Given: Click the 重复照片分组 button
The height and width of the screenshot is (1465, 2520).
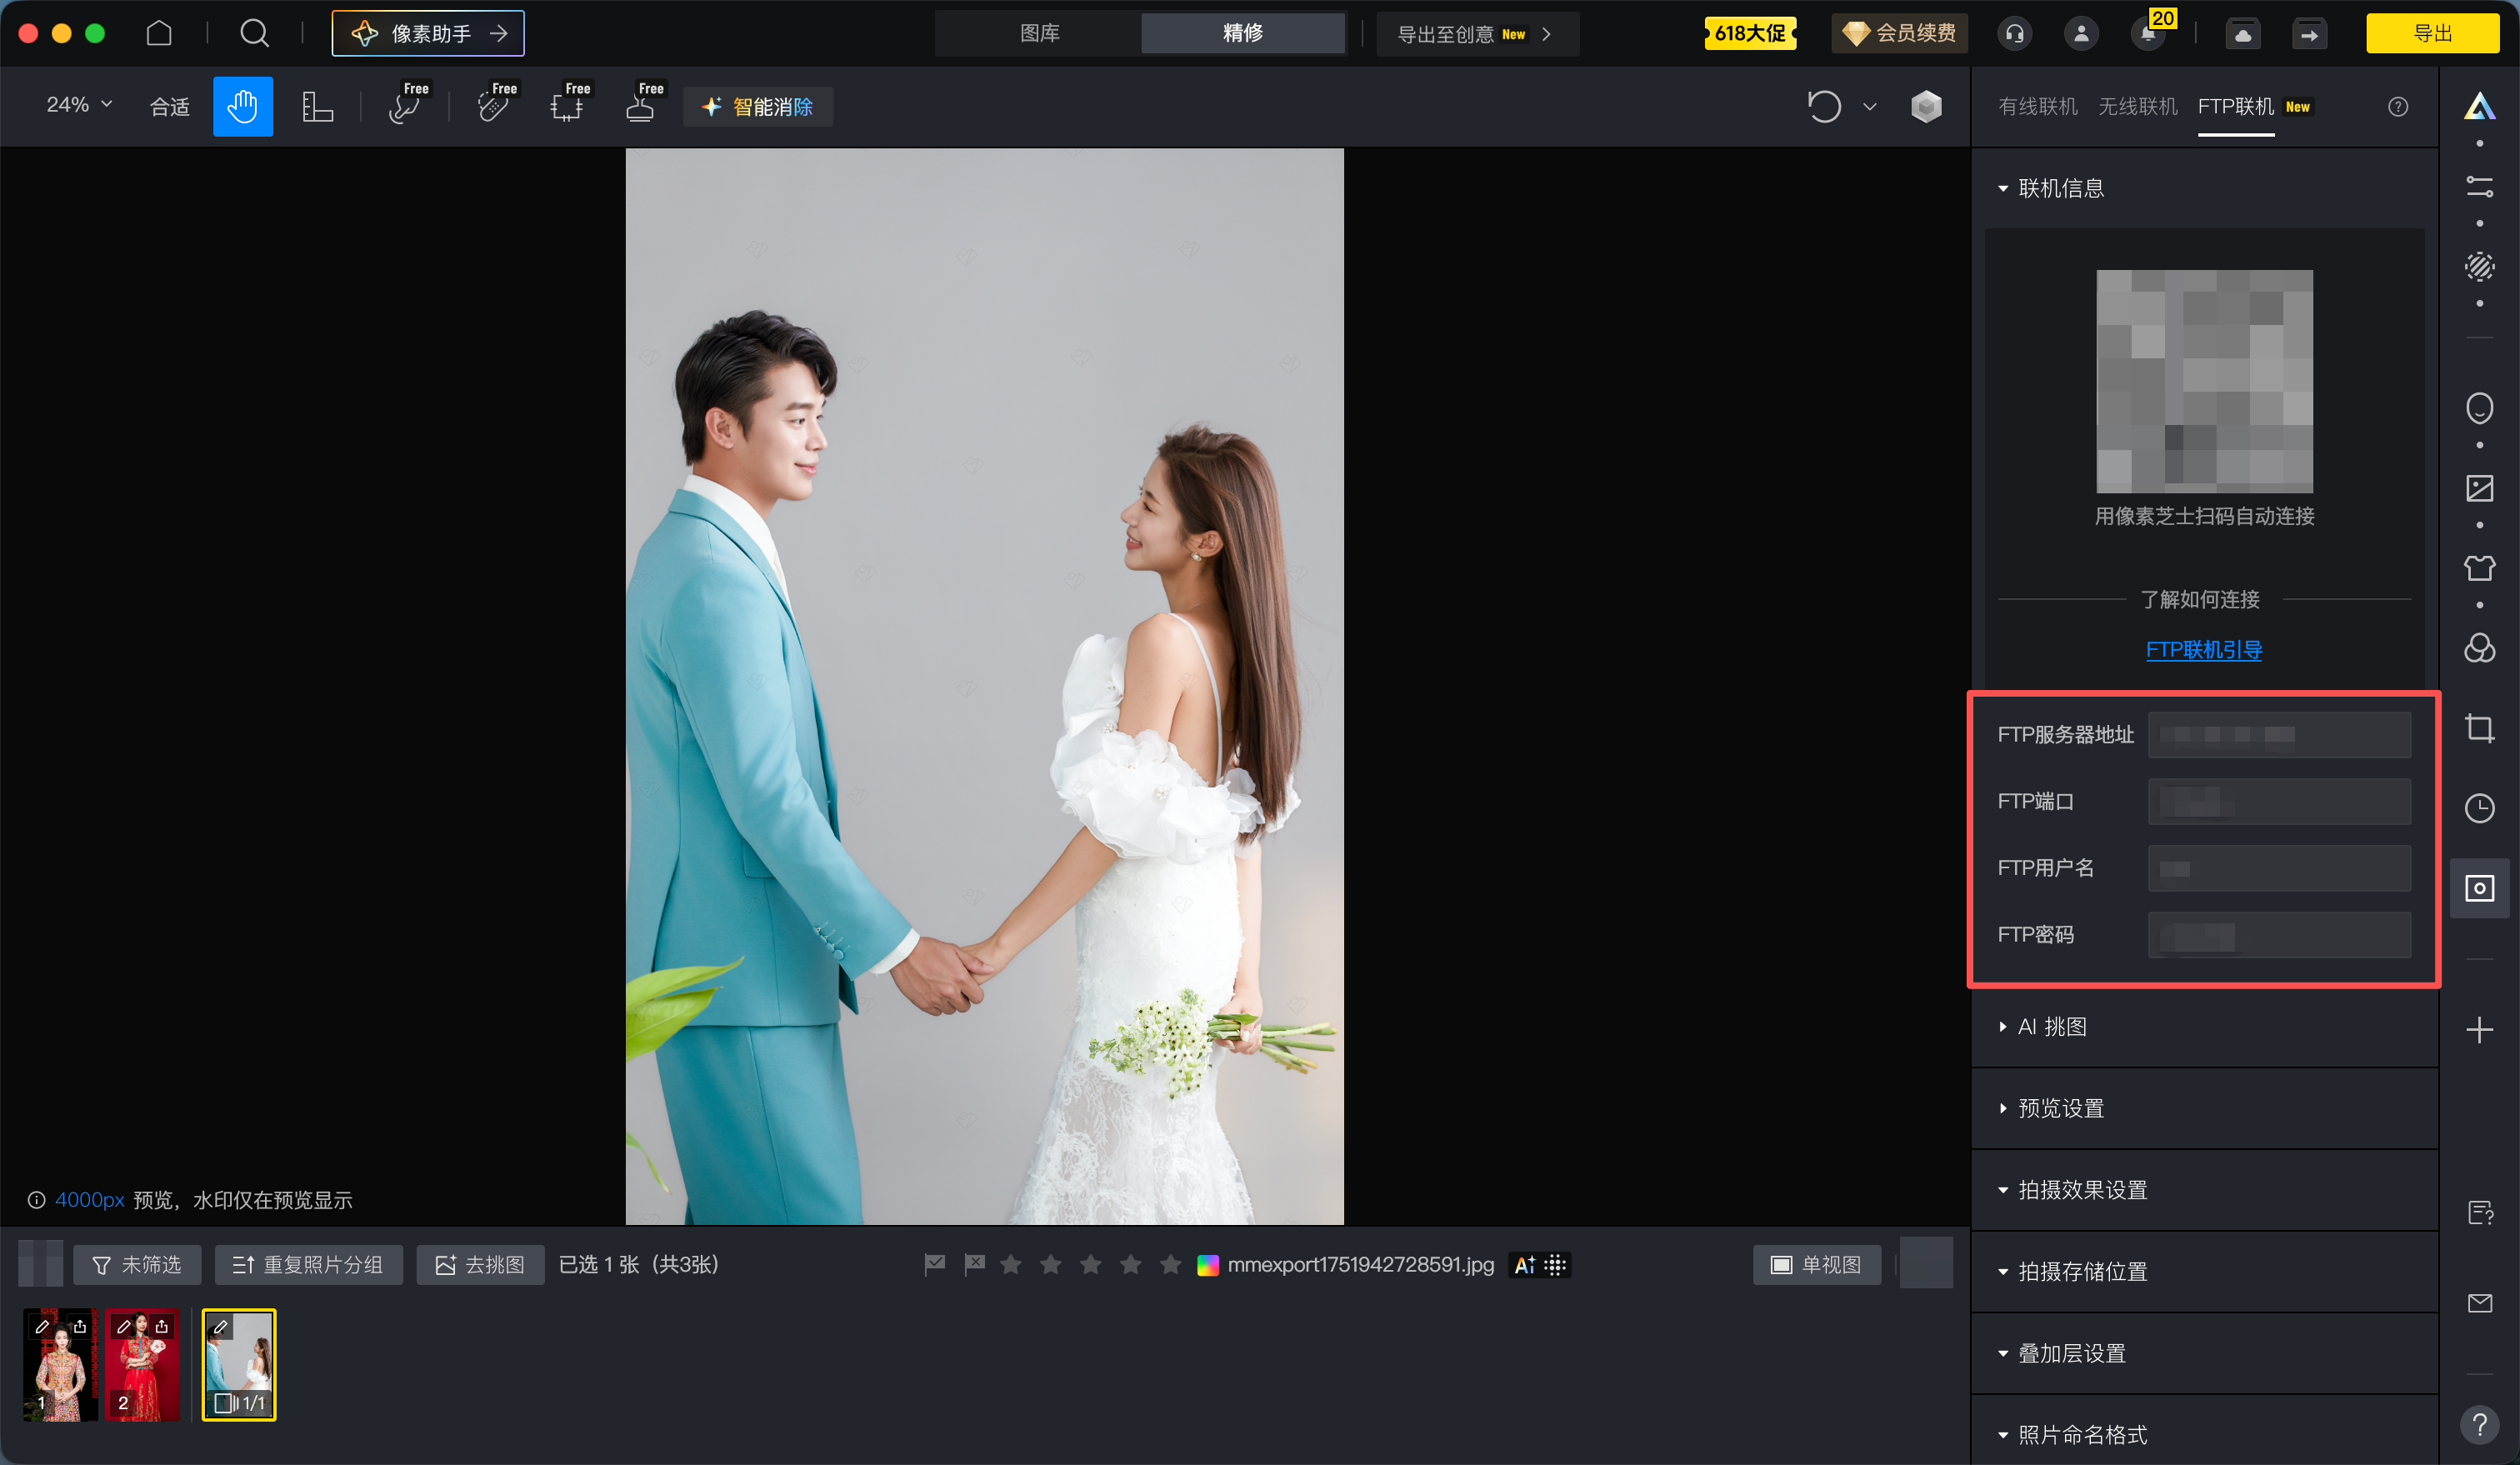Looking at the screenshot, I should tap(309, 1265).
